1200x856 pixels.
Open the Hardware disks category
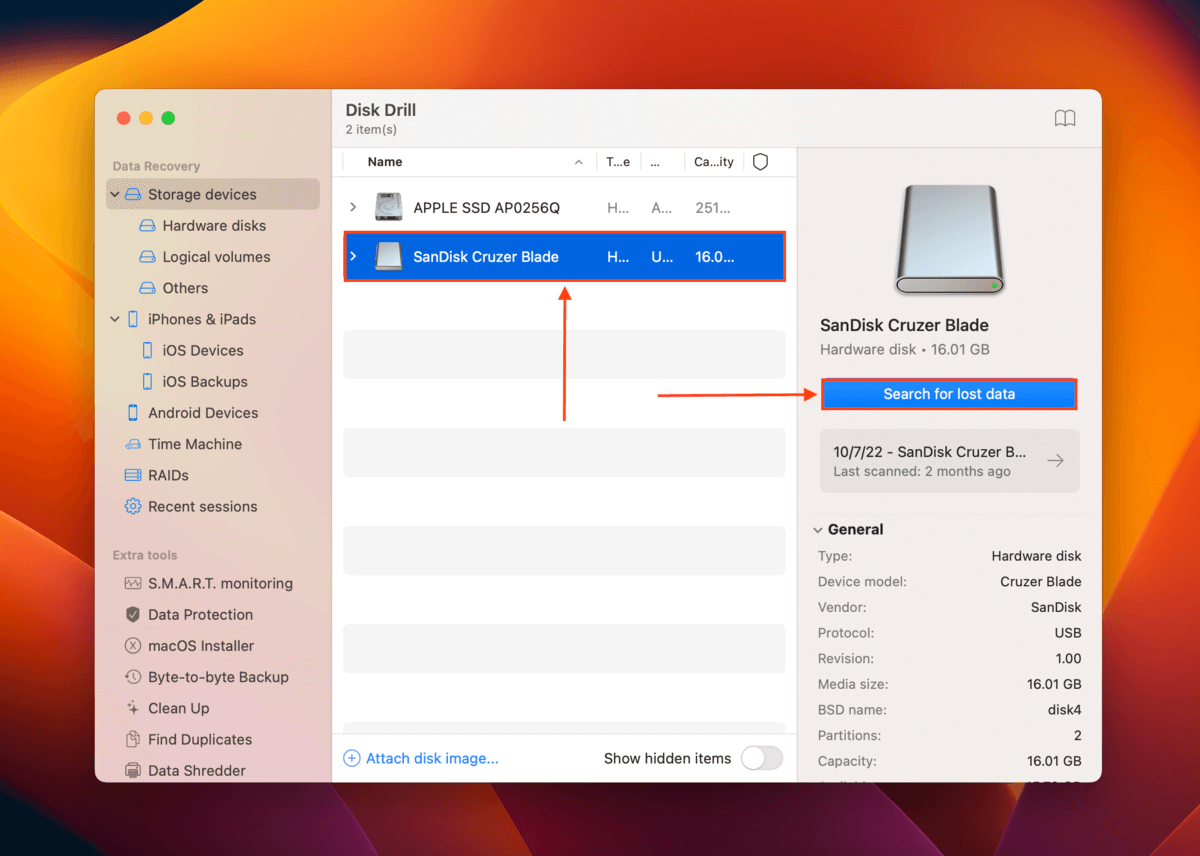pos(214,226)
